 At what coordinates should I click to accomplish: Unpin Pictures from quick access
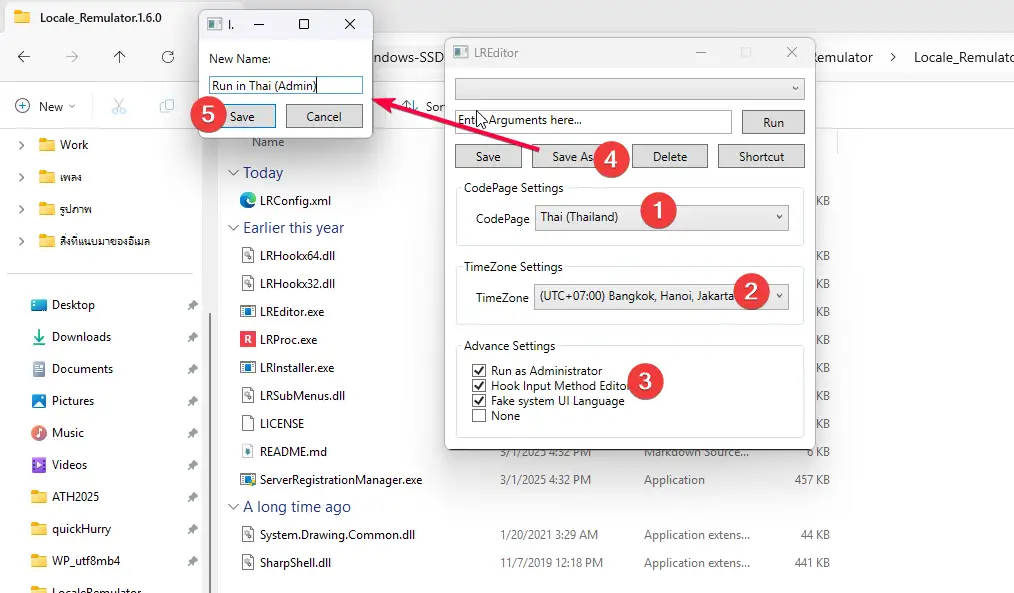[x=193, y=401]
